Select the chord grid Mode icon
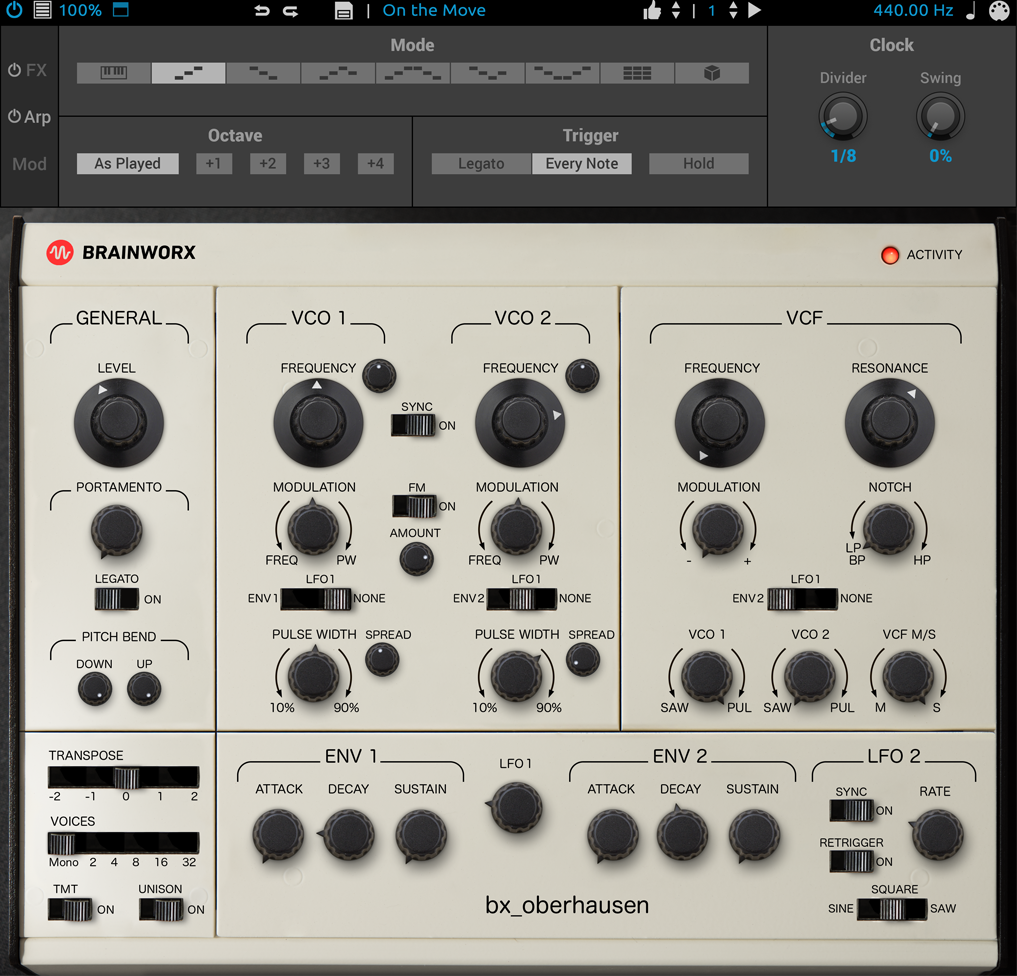The width and height of the screenshot is (1017, 976). coord(637,72)
